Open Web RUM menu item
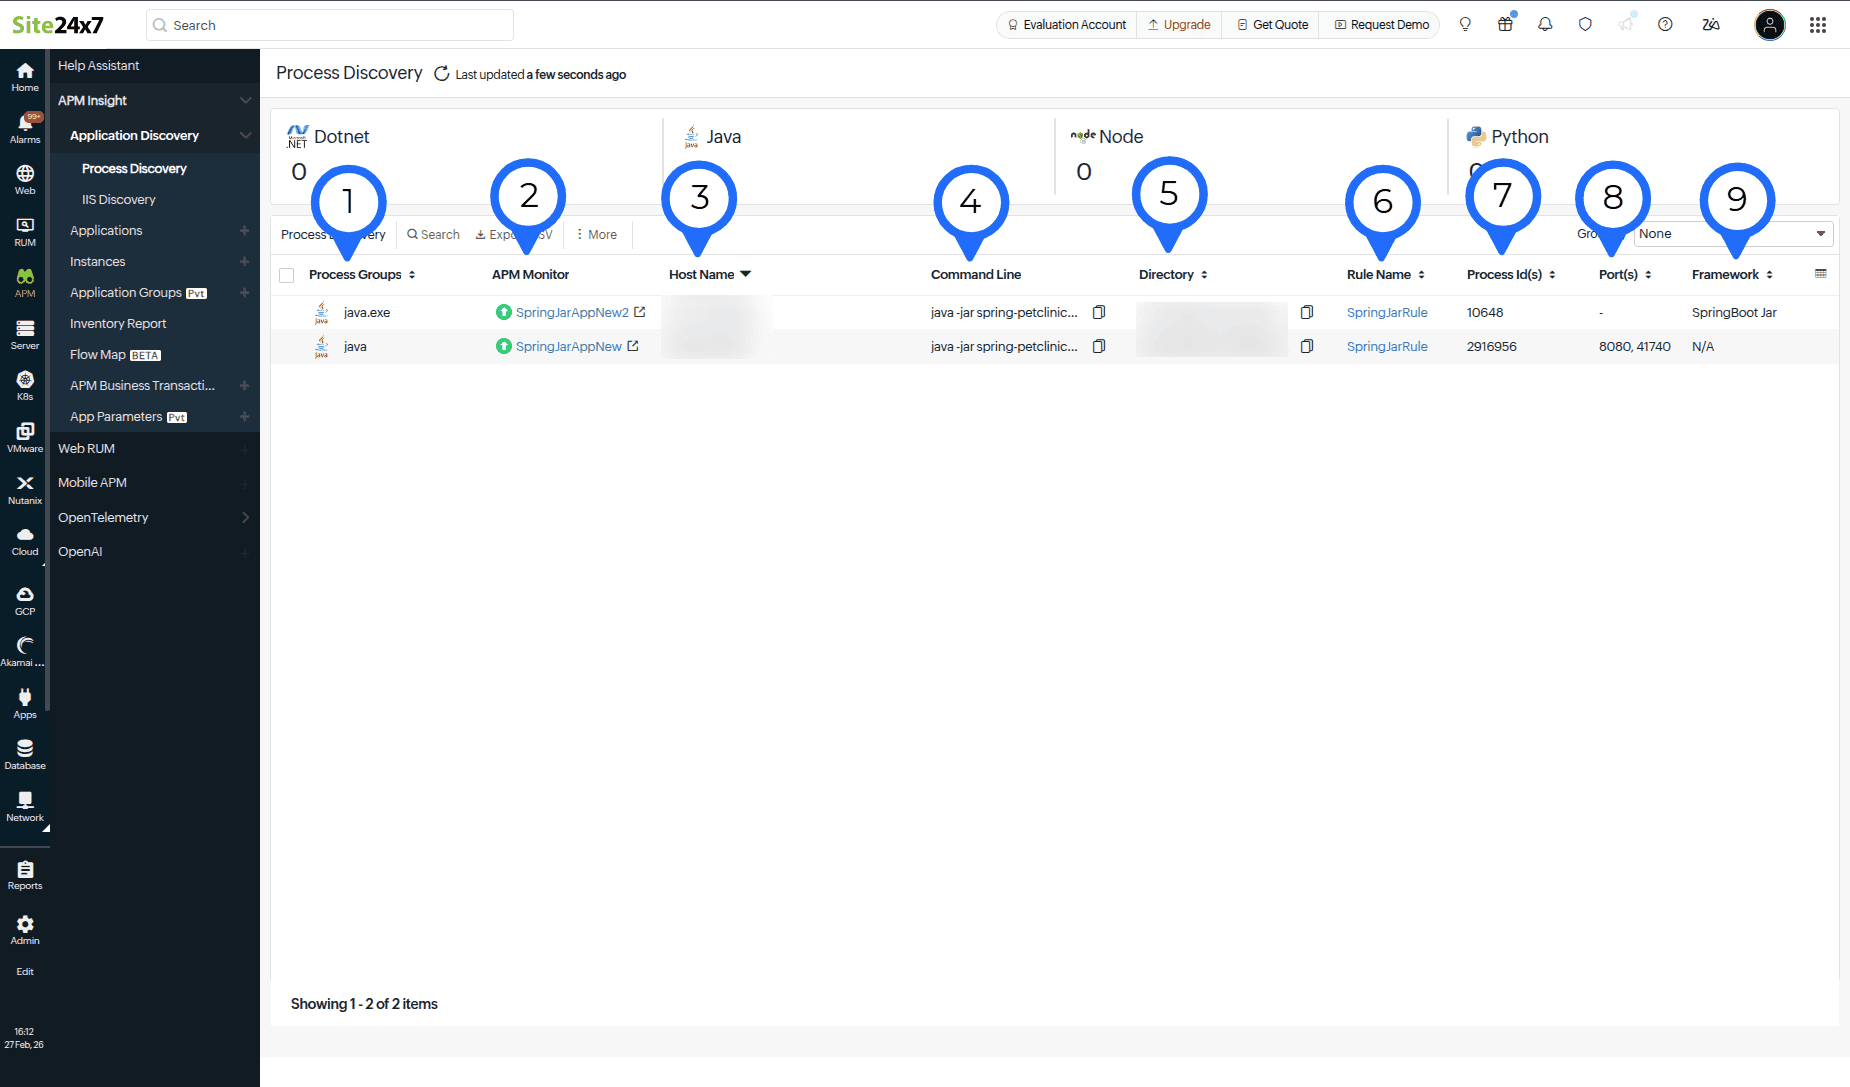This screenshot has width=1850, height=1087. pyautogui.click(x=86, y=449)
